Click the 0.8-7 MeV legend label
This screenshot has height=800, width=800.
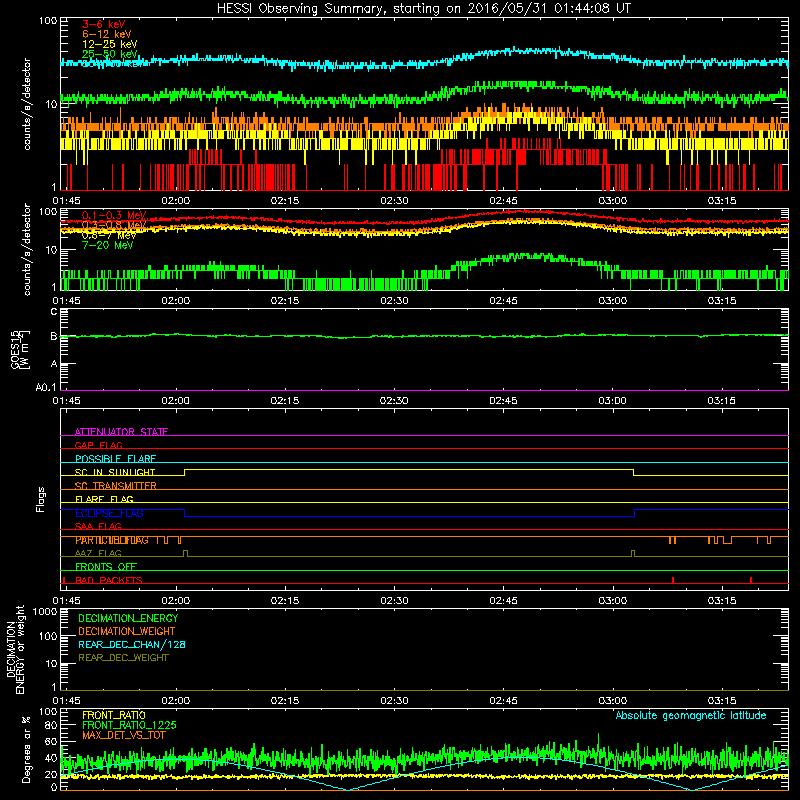point(109,235)
